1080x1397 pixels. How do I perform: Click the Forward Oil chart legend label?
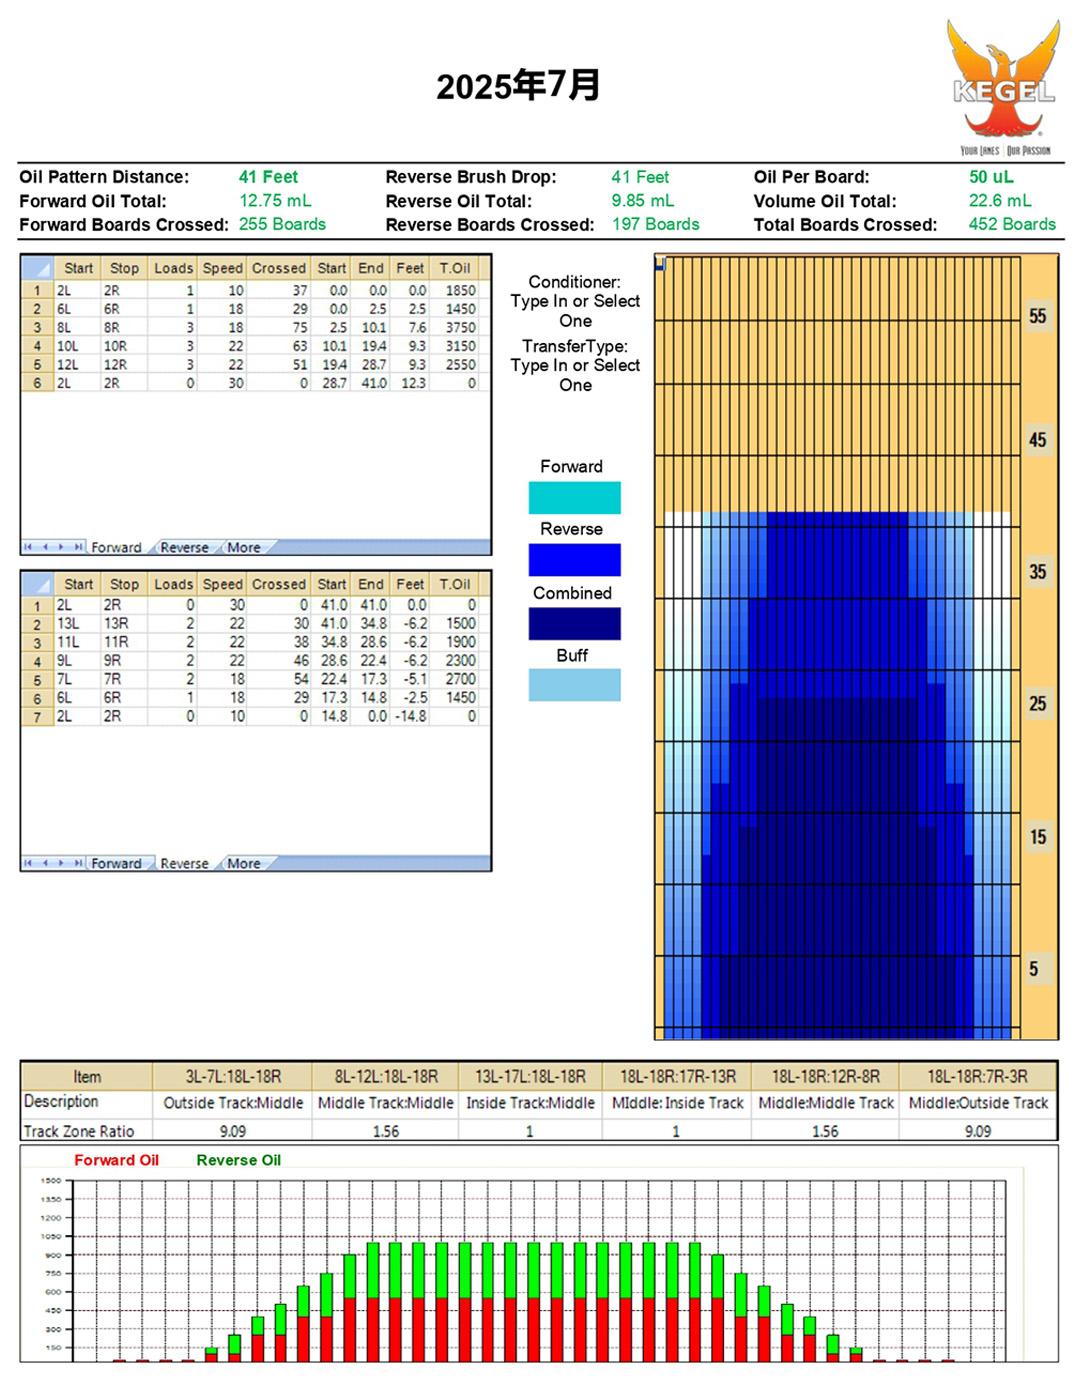point(116,1160)
